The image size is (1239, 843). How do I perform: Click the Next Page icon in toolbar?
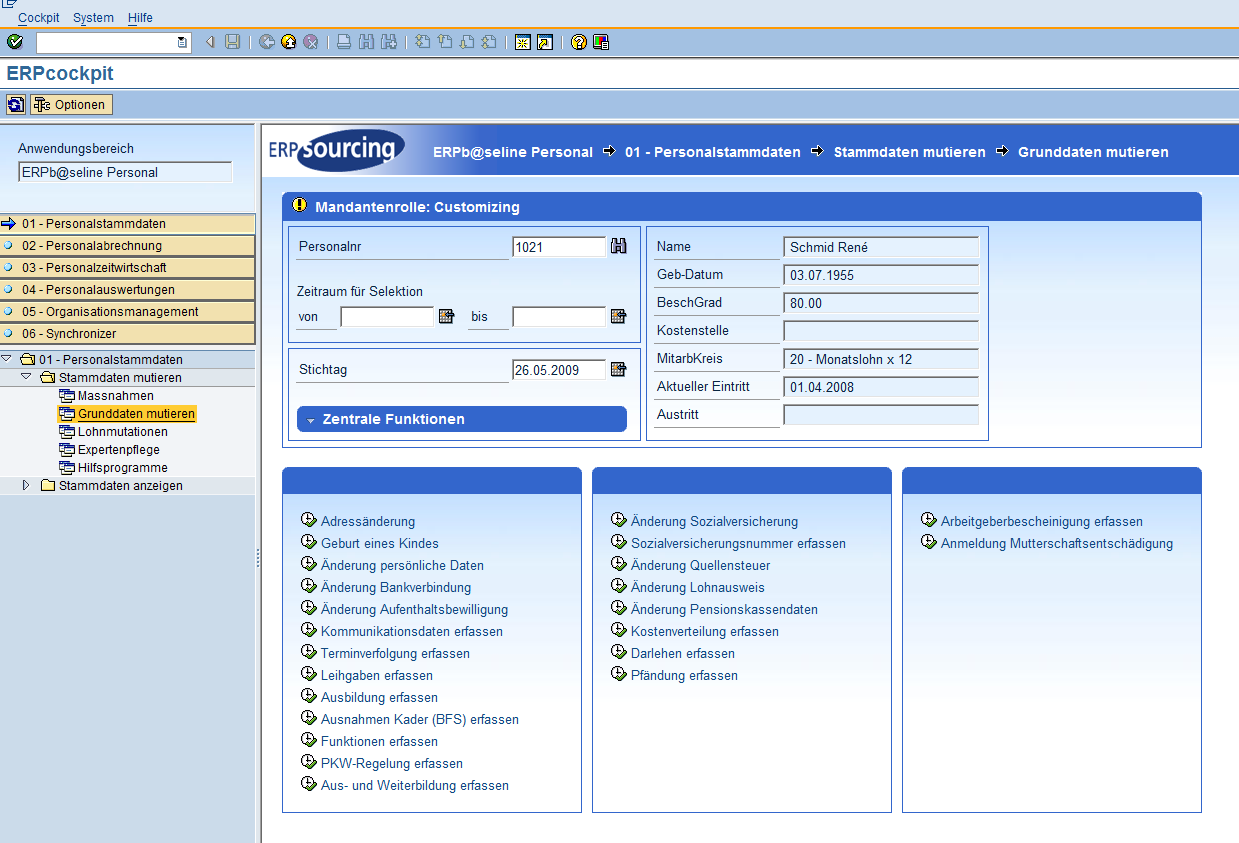click(x=467, y=42)
